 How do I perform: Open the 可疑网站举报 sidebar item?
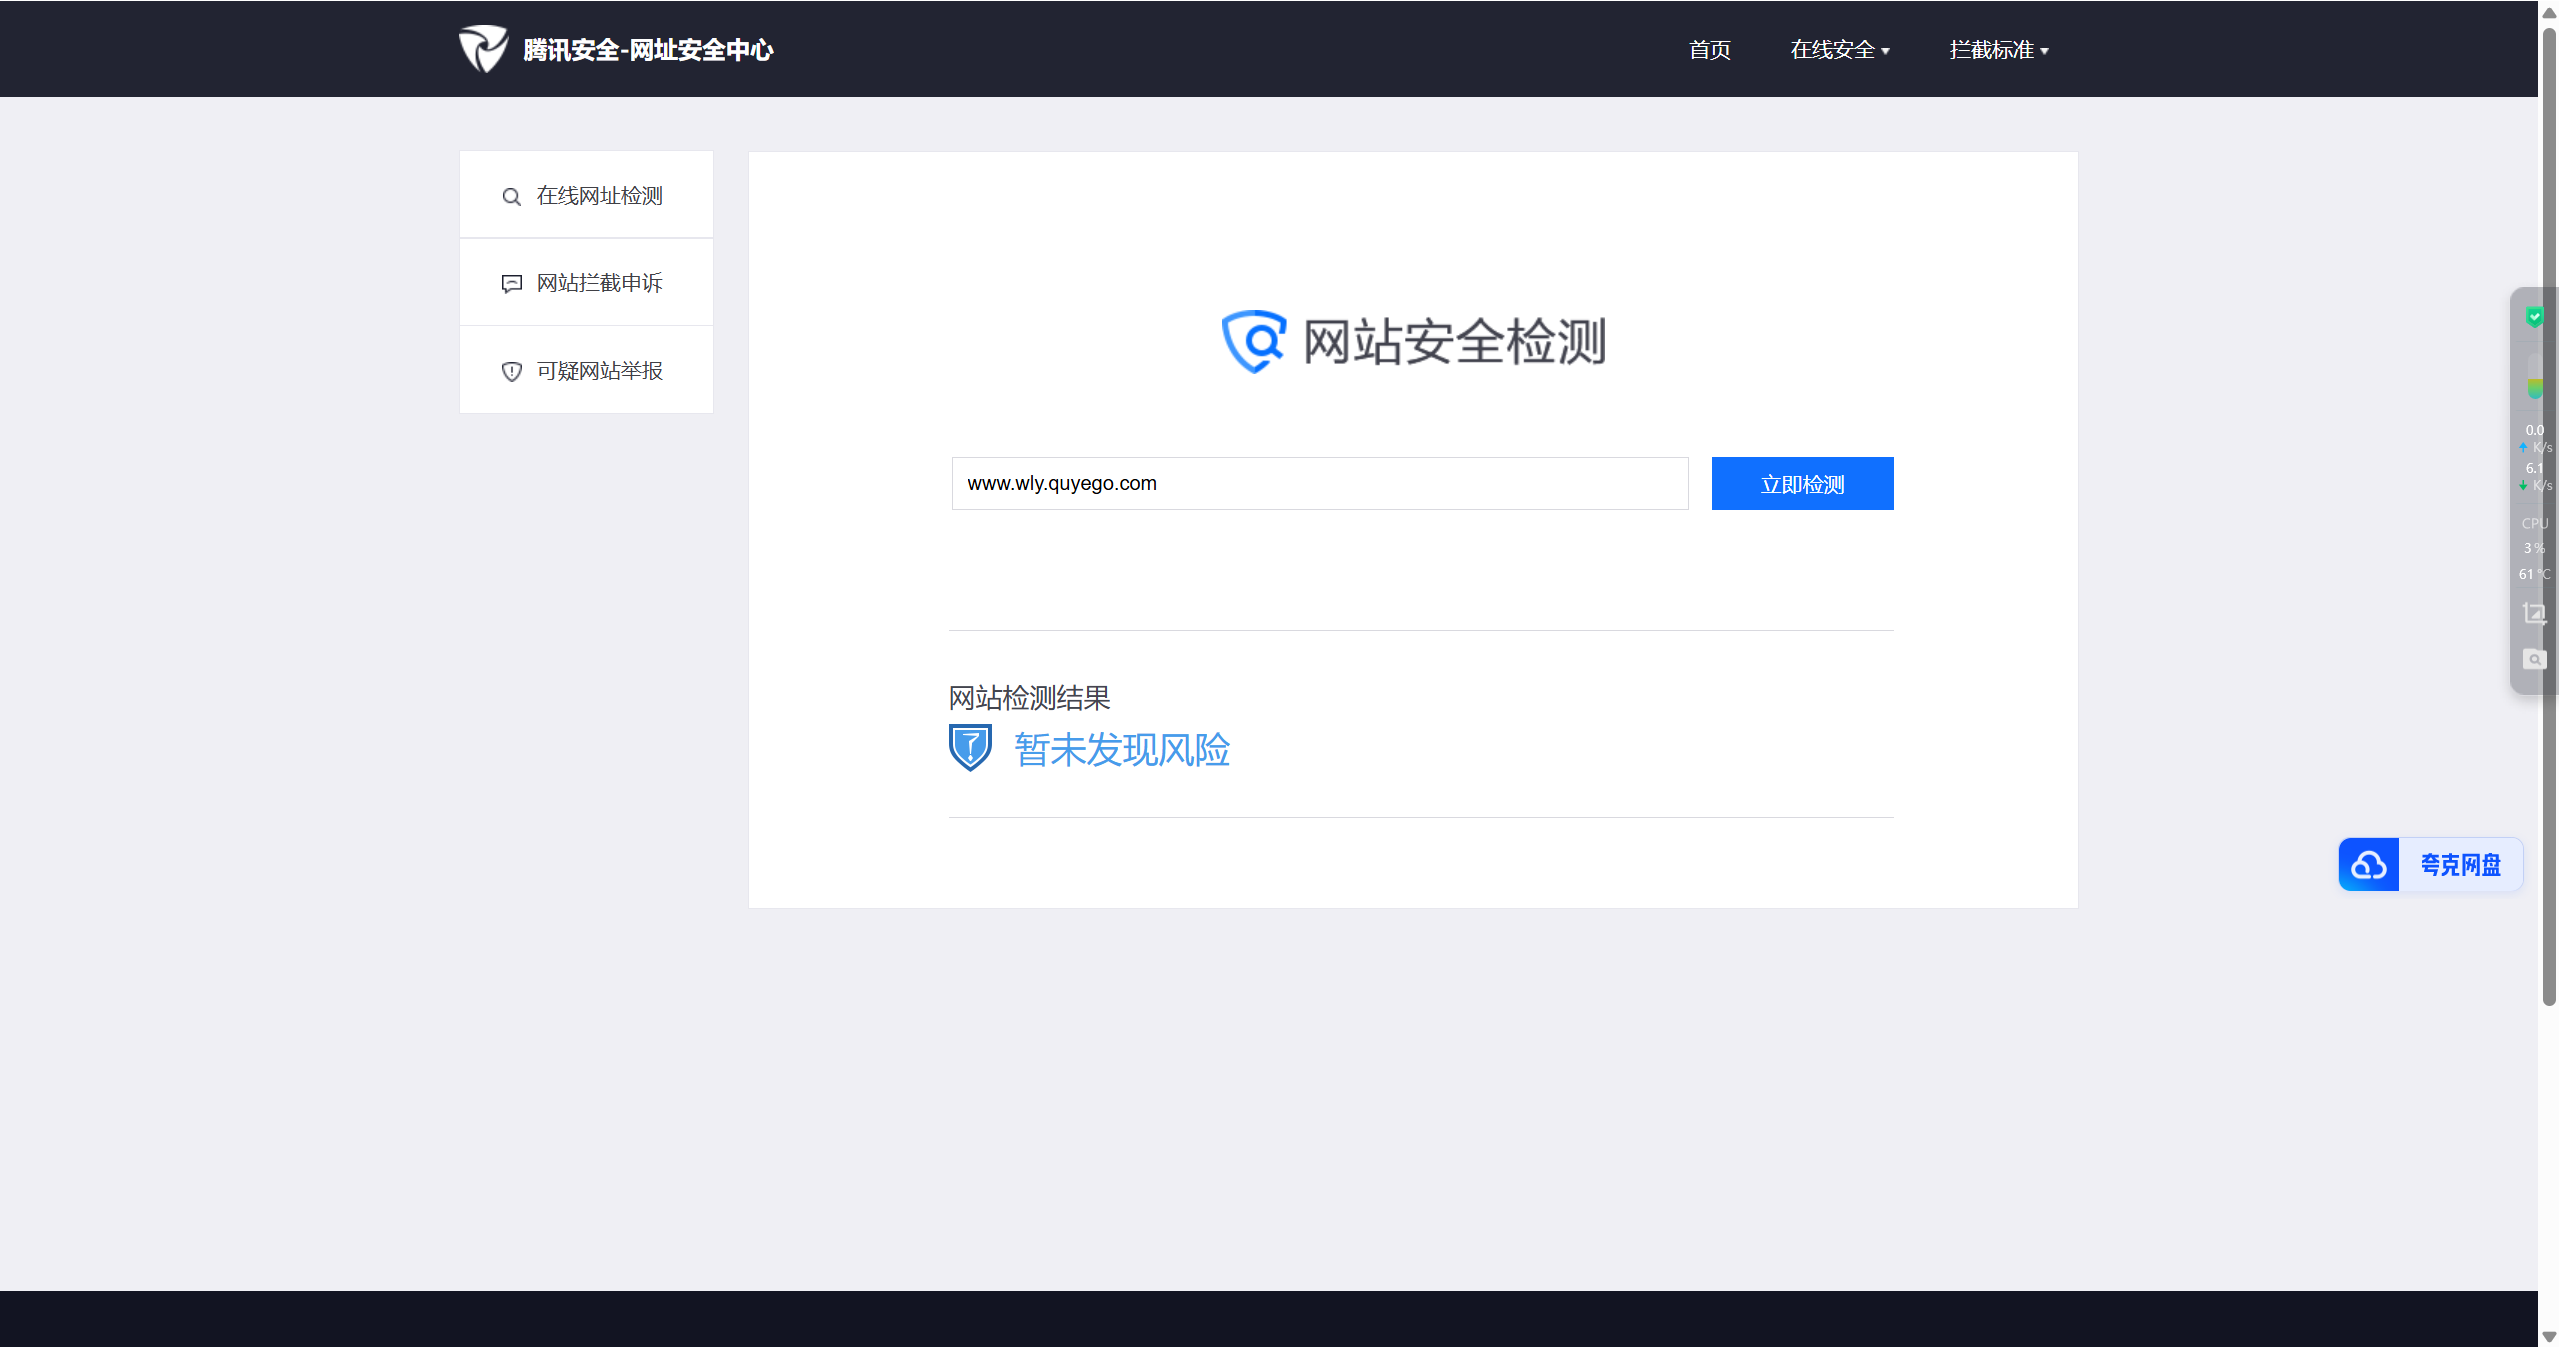point(599,371)
